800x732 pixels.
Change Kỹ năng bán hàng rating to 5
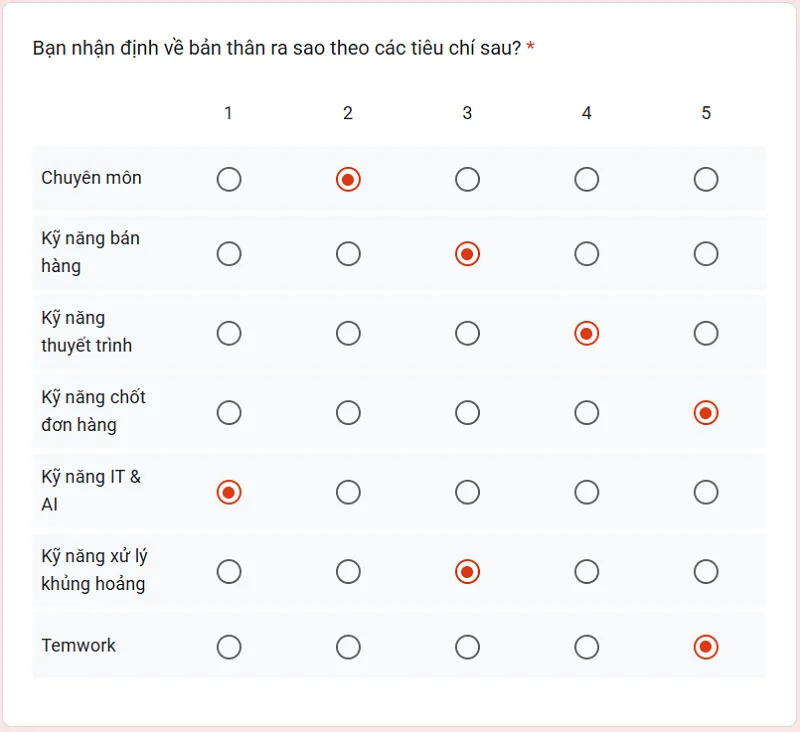pos(706,253)
